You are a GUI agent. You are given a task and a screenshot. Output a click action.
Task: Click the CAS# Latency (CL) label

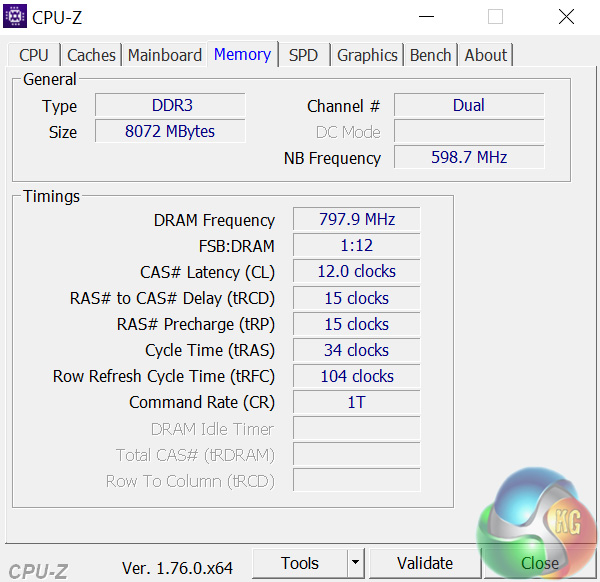tap(207, 272)
